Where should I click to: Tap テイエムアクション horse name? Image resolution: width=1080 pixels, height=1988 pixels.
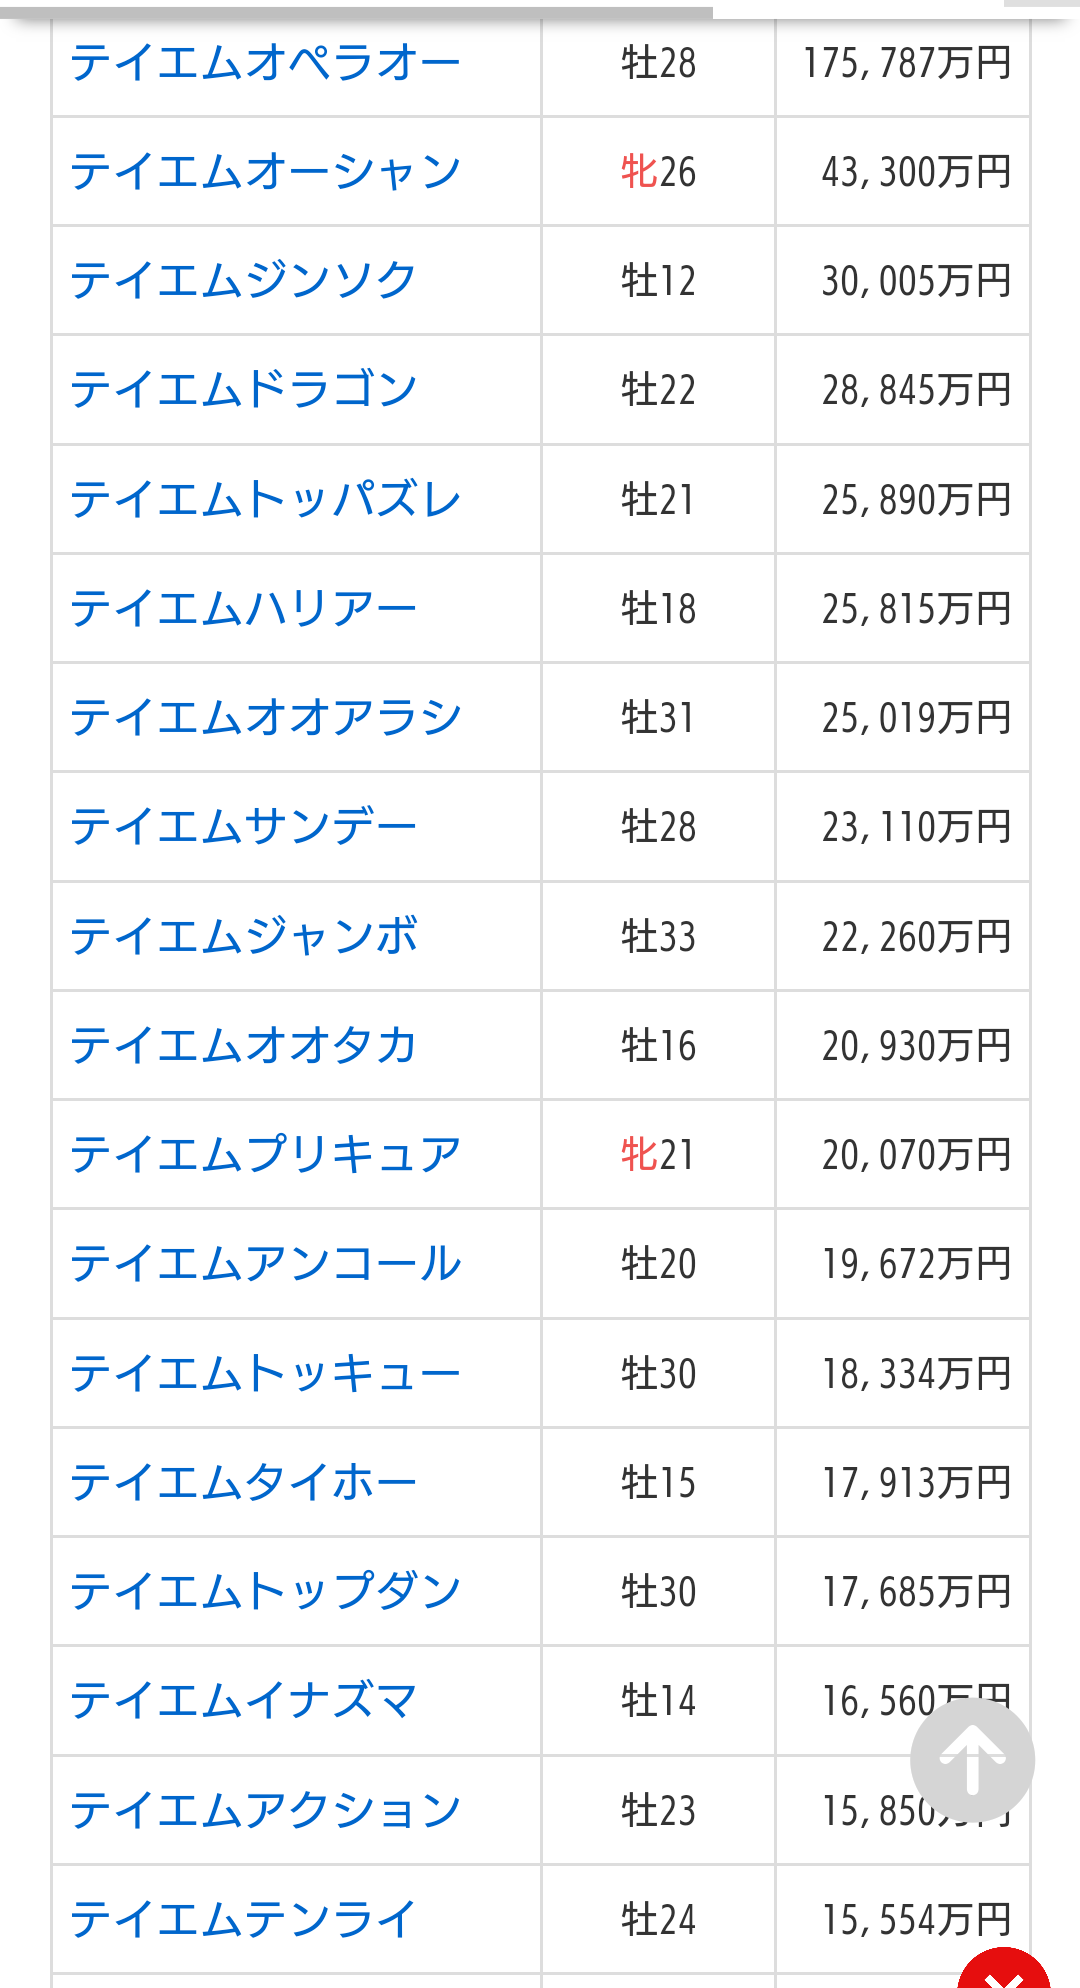(265, 1811)
